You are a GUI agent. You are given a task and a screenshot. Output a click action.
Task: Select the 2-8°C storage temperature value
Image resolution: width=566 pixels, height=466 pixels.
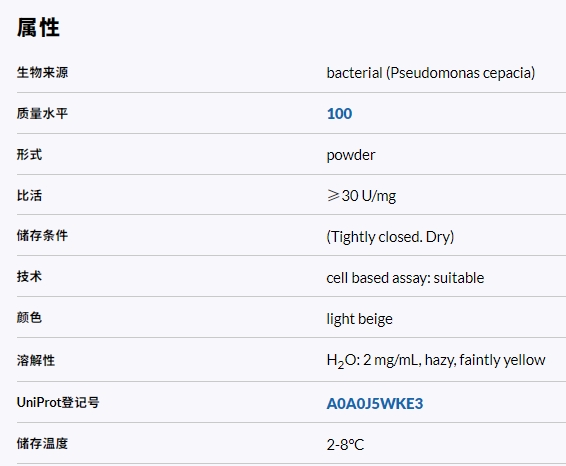[345, 445]
